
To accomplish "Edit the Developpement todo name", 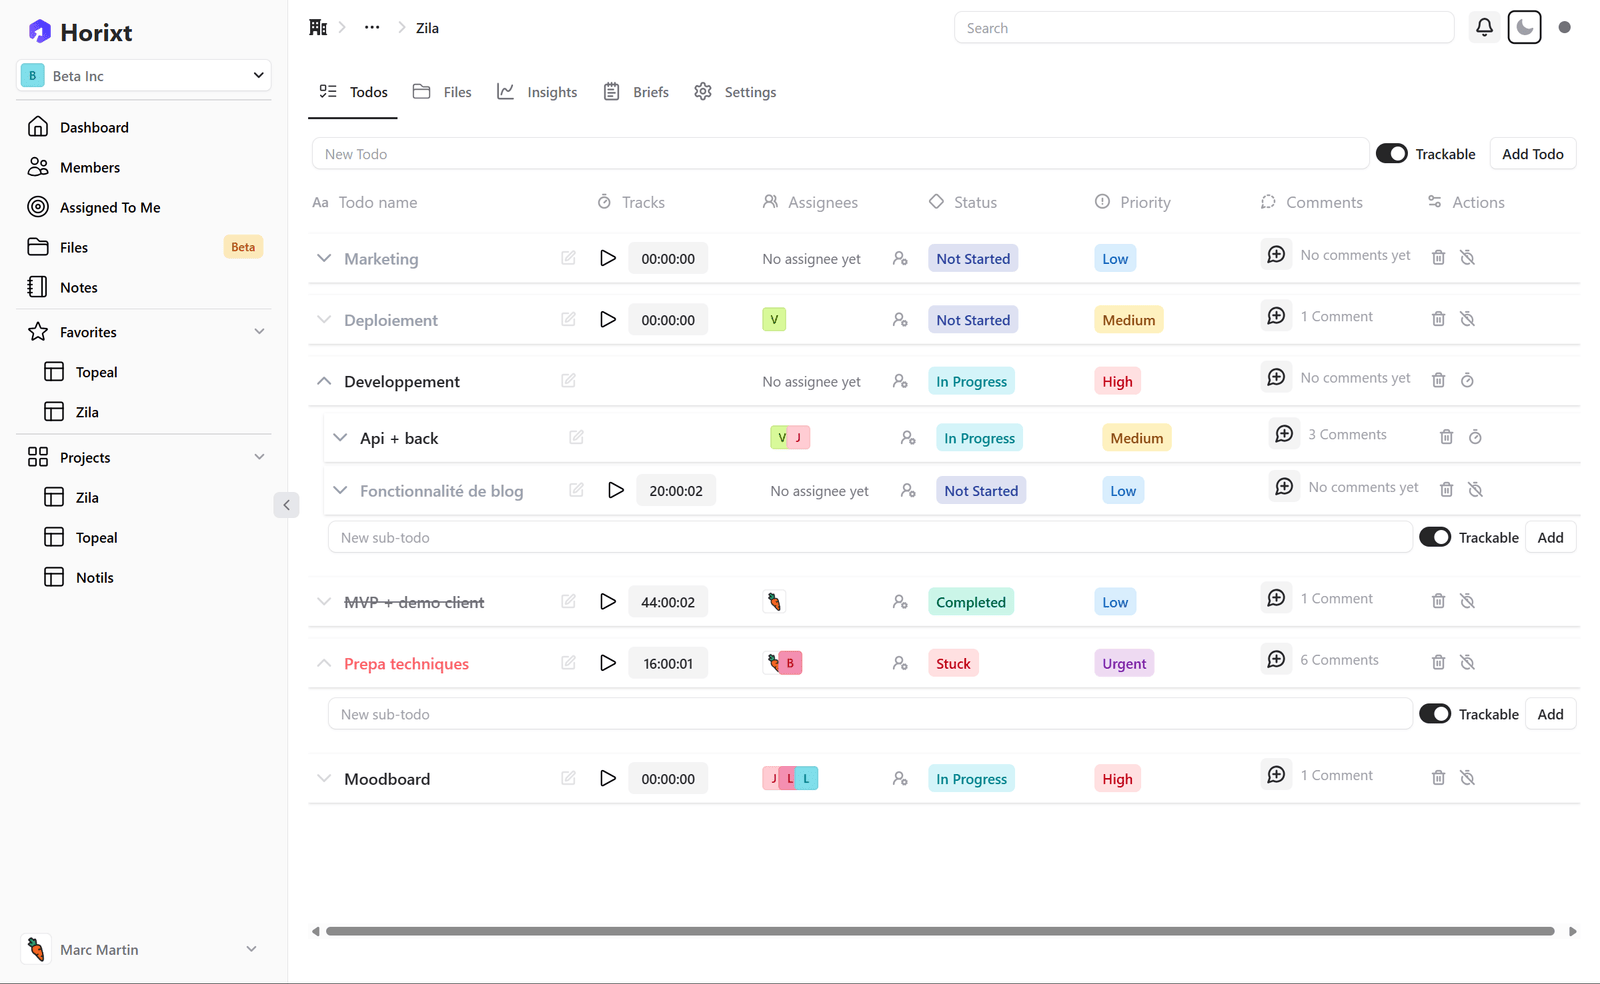I will (568, 381).
